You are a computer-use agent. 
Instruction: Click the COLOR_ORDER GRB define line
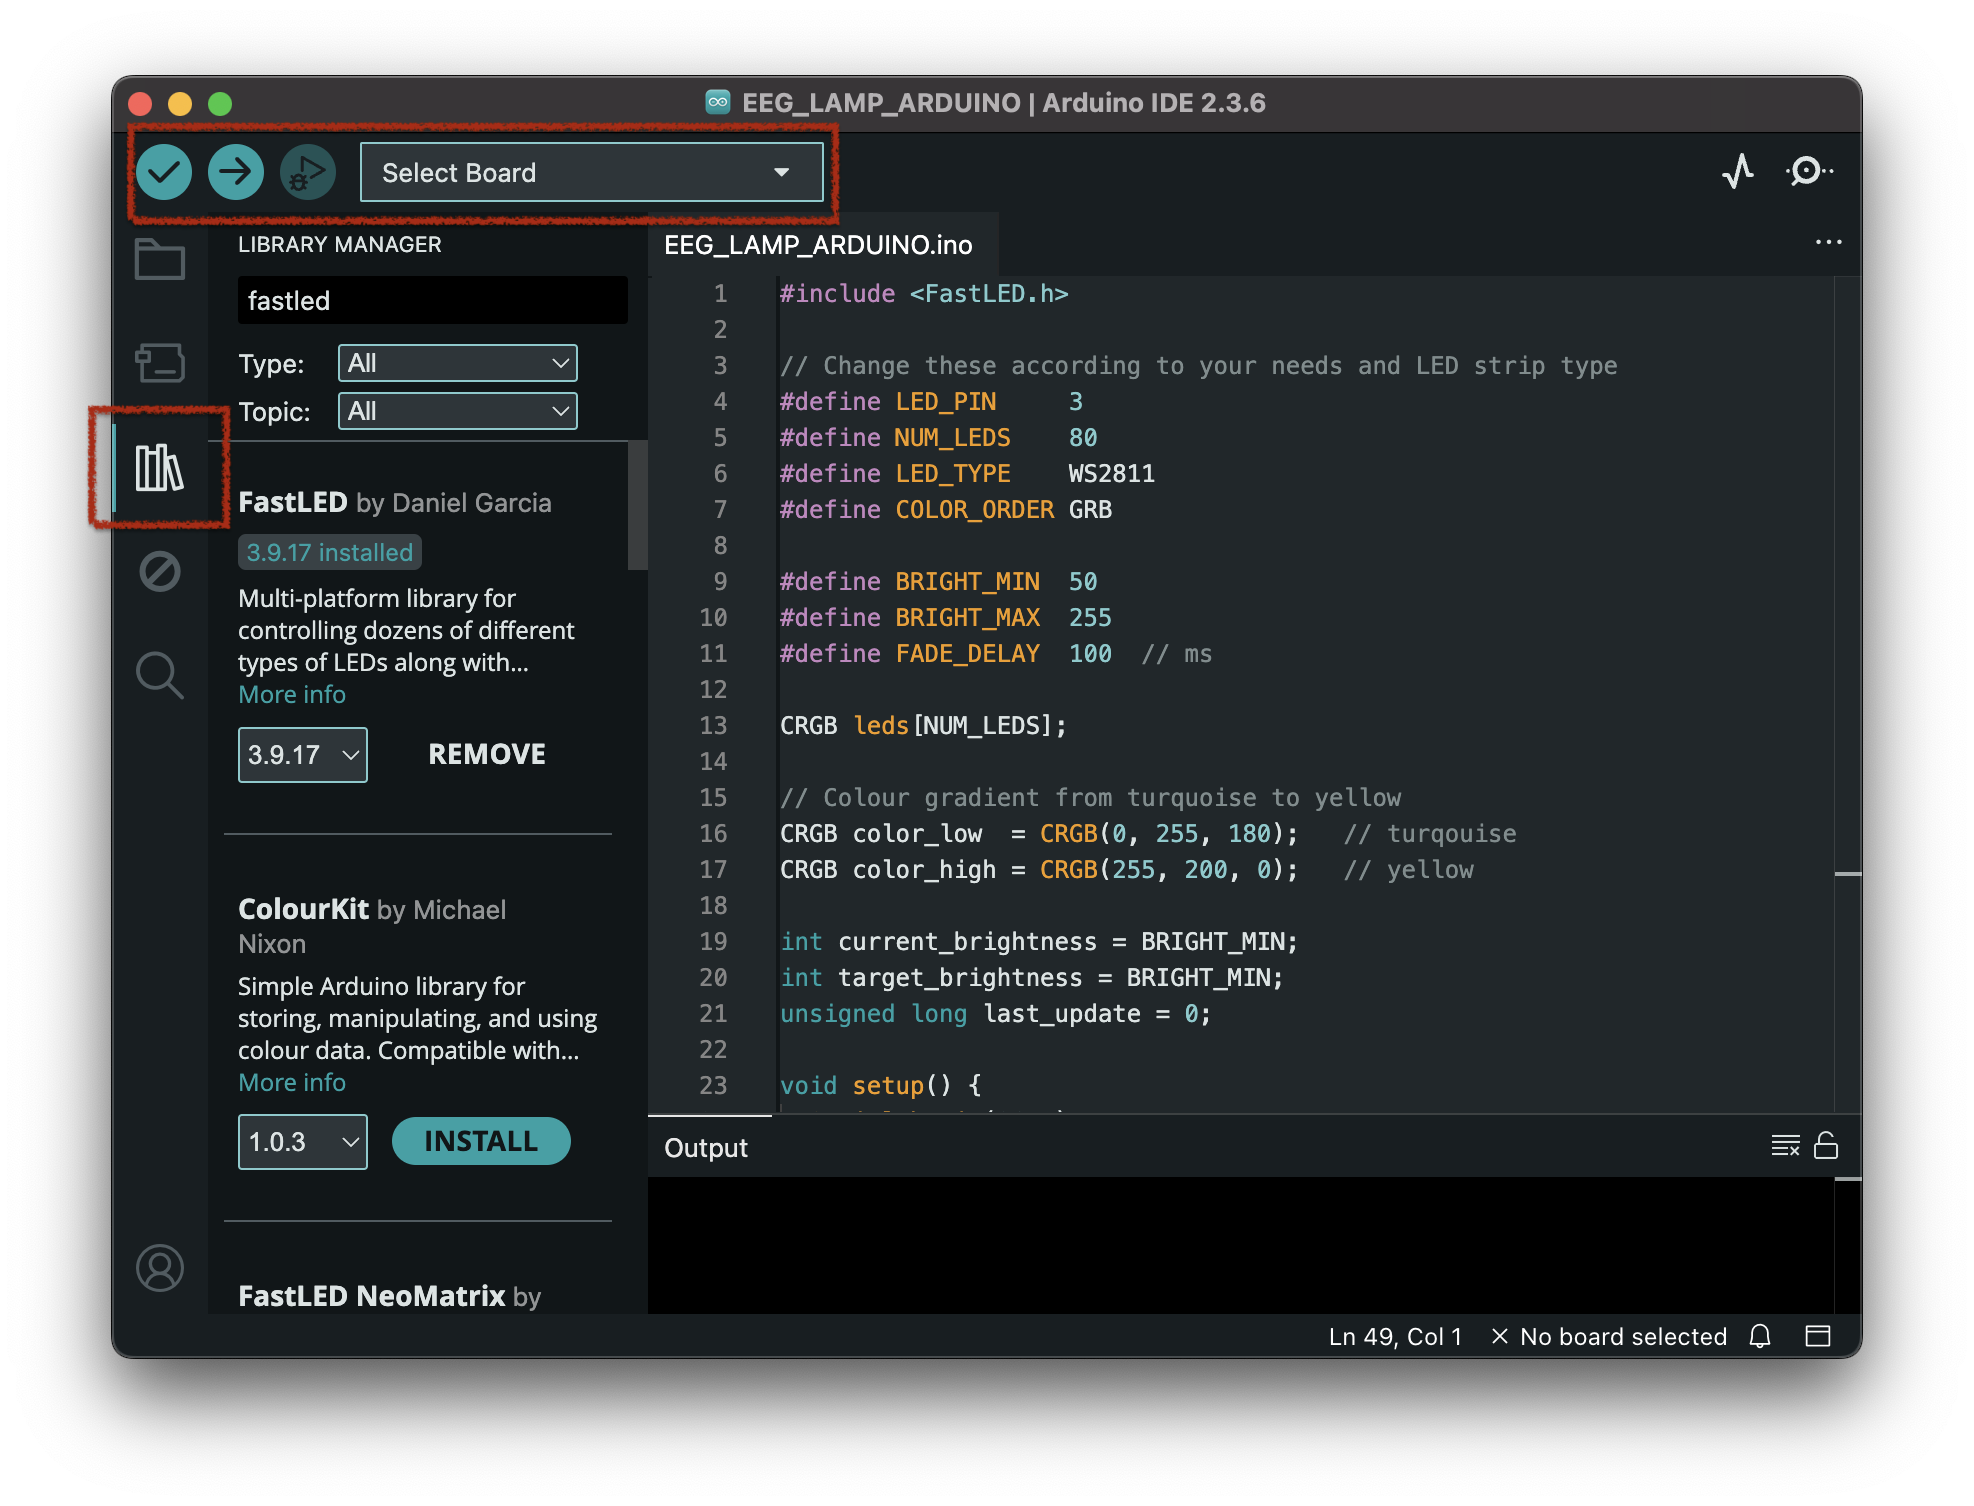(x=946, y=510)
